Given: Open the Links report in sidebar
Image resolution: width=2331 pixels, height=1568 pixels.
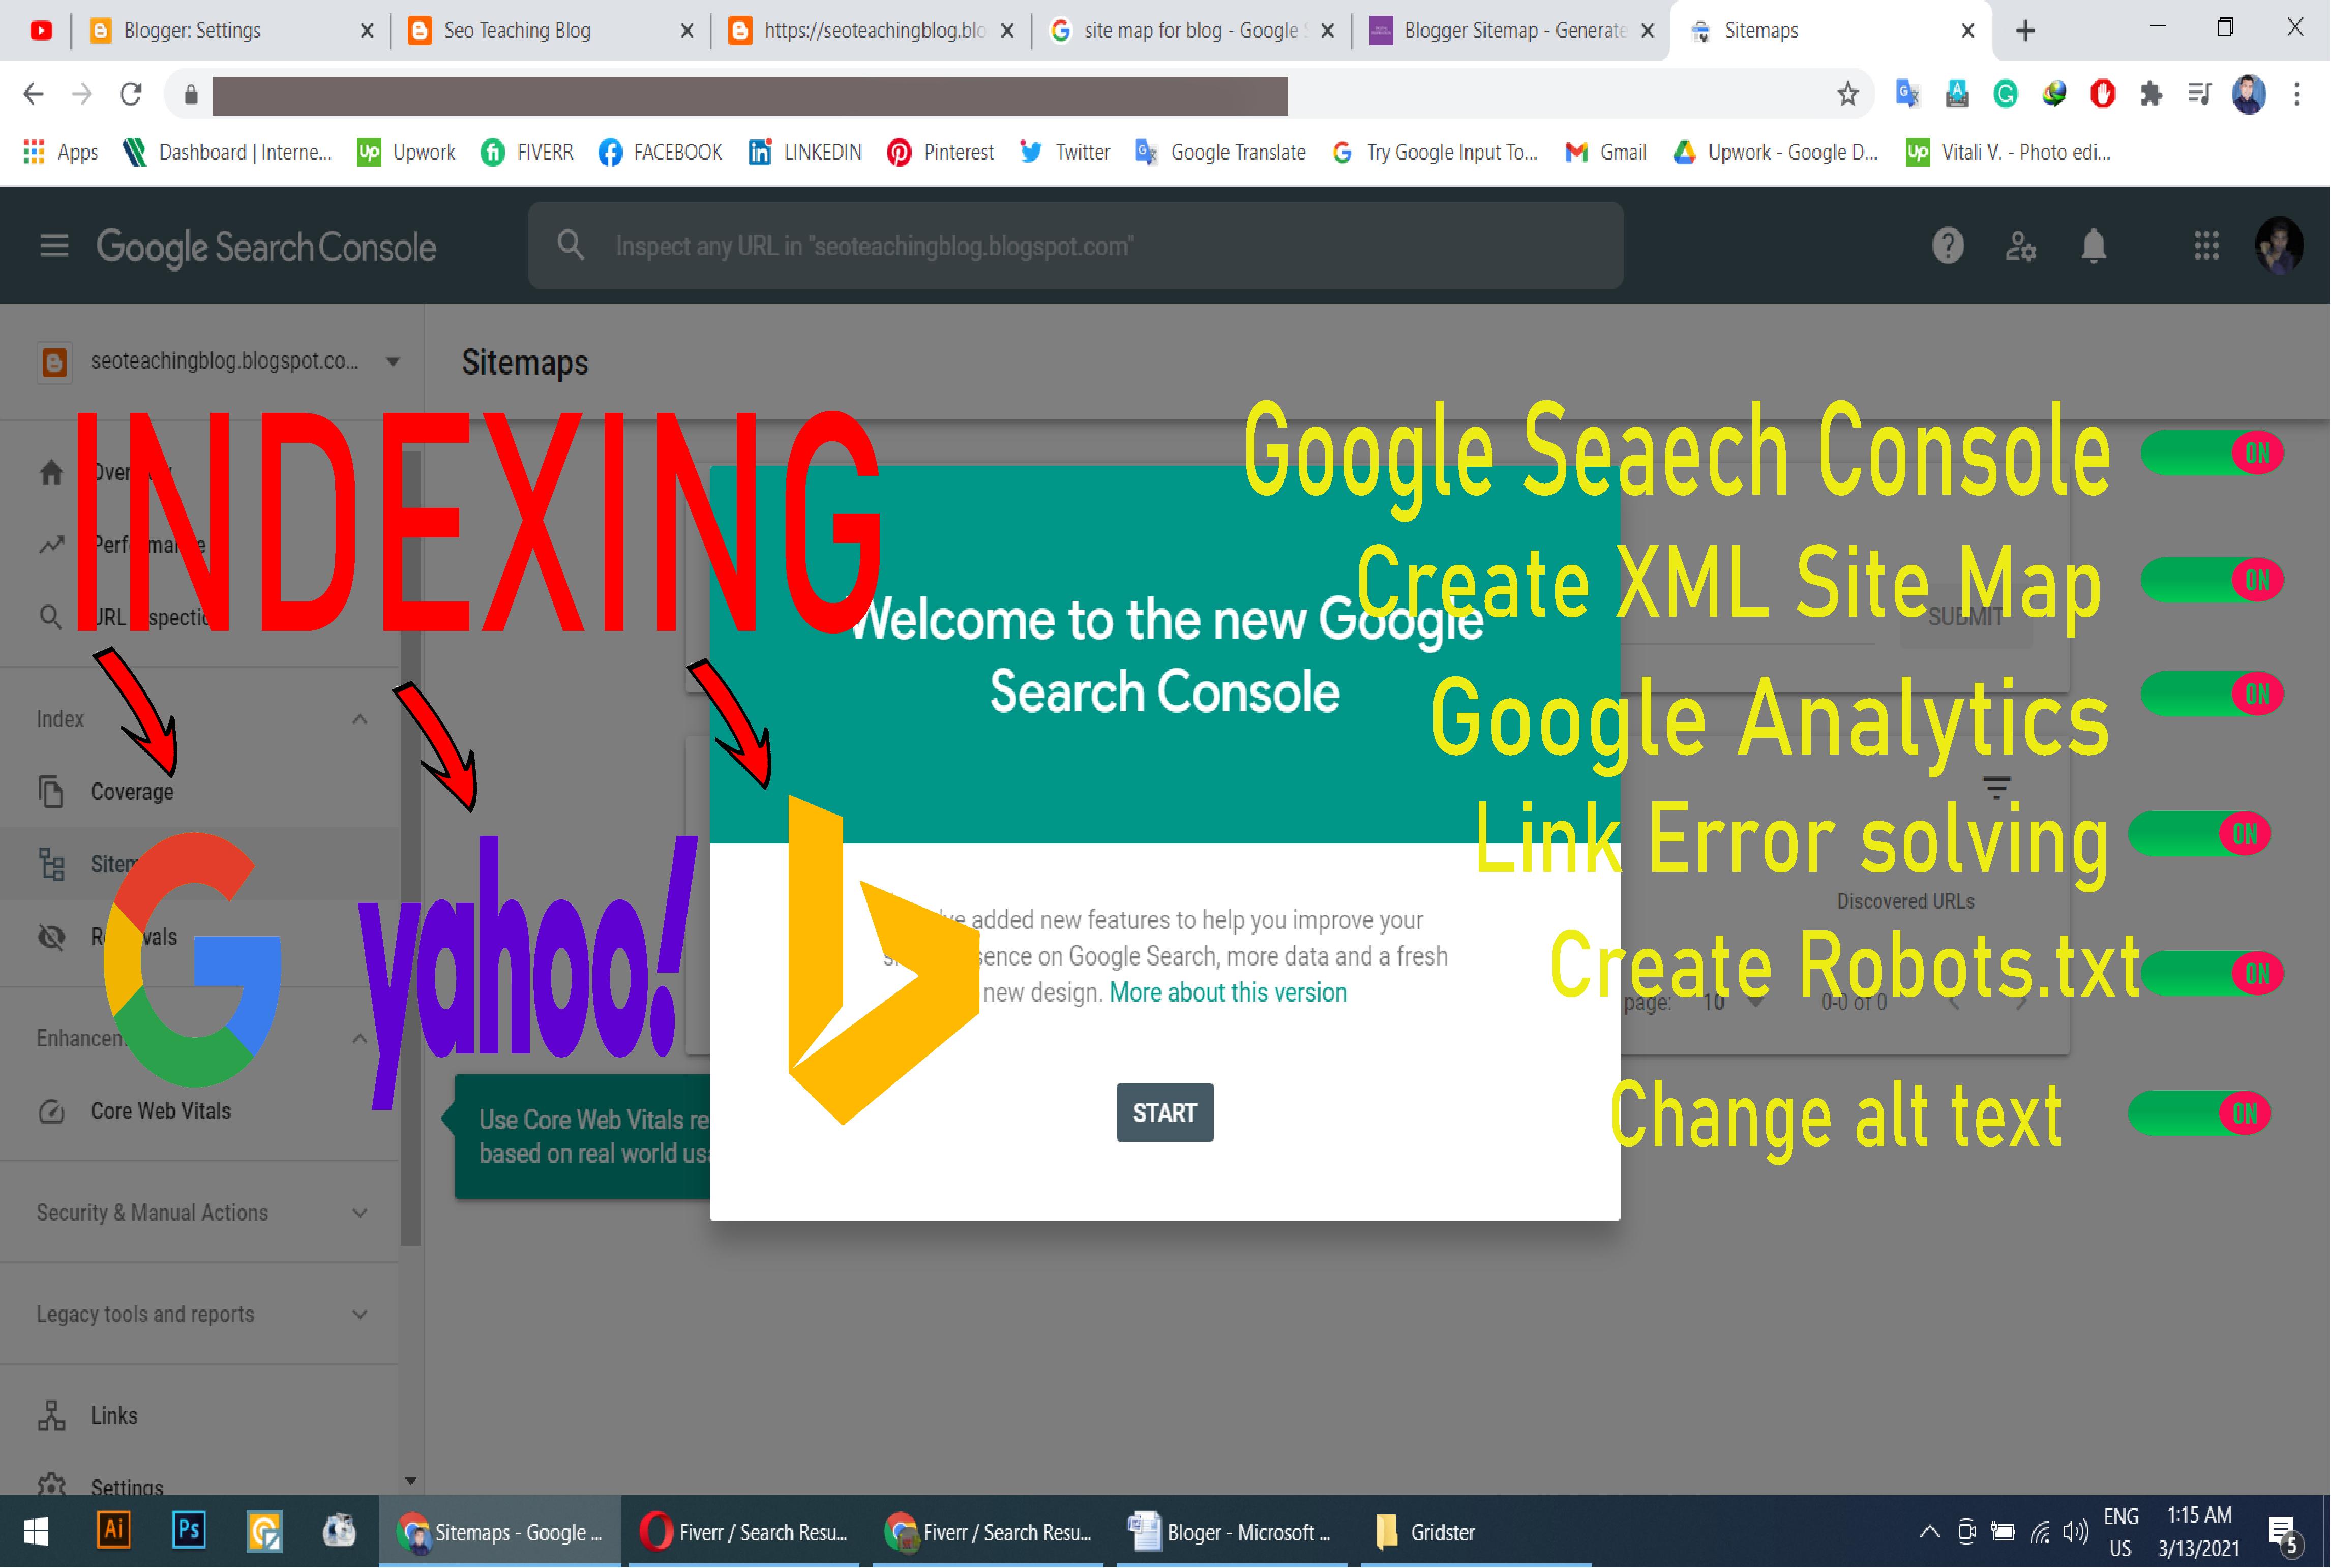Looking at the screenshot, I should (x=113, y=1415).
